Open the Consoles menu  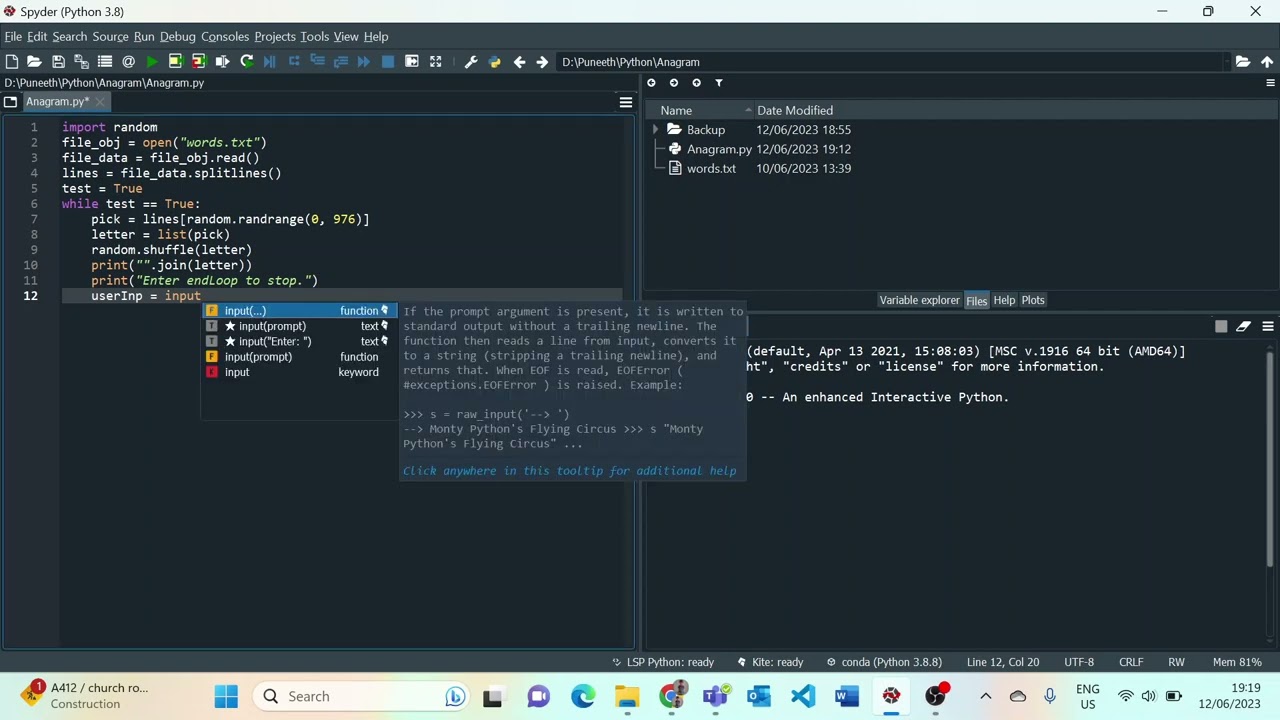[225, 37]
